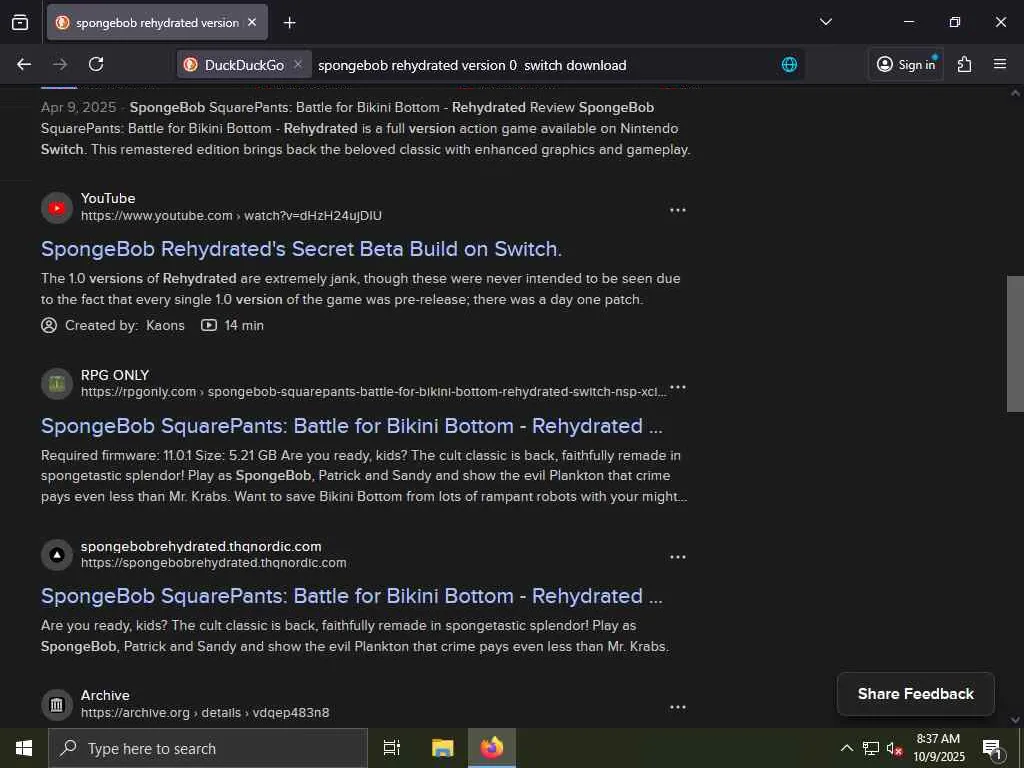Click the scrollbar down arrow

pos(1015,720)
